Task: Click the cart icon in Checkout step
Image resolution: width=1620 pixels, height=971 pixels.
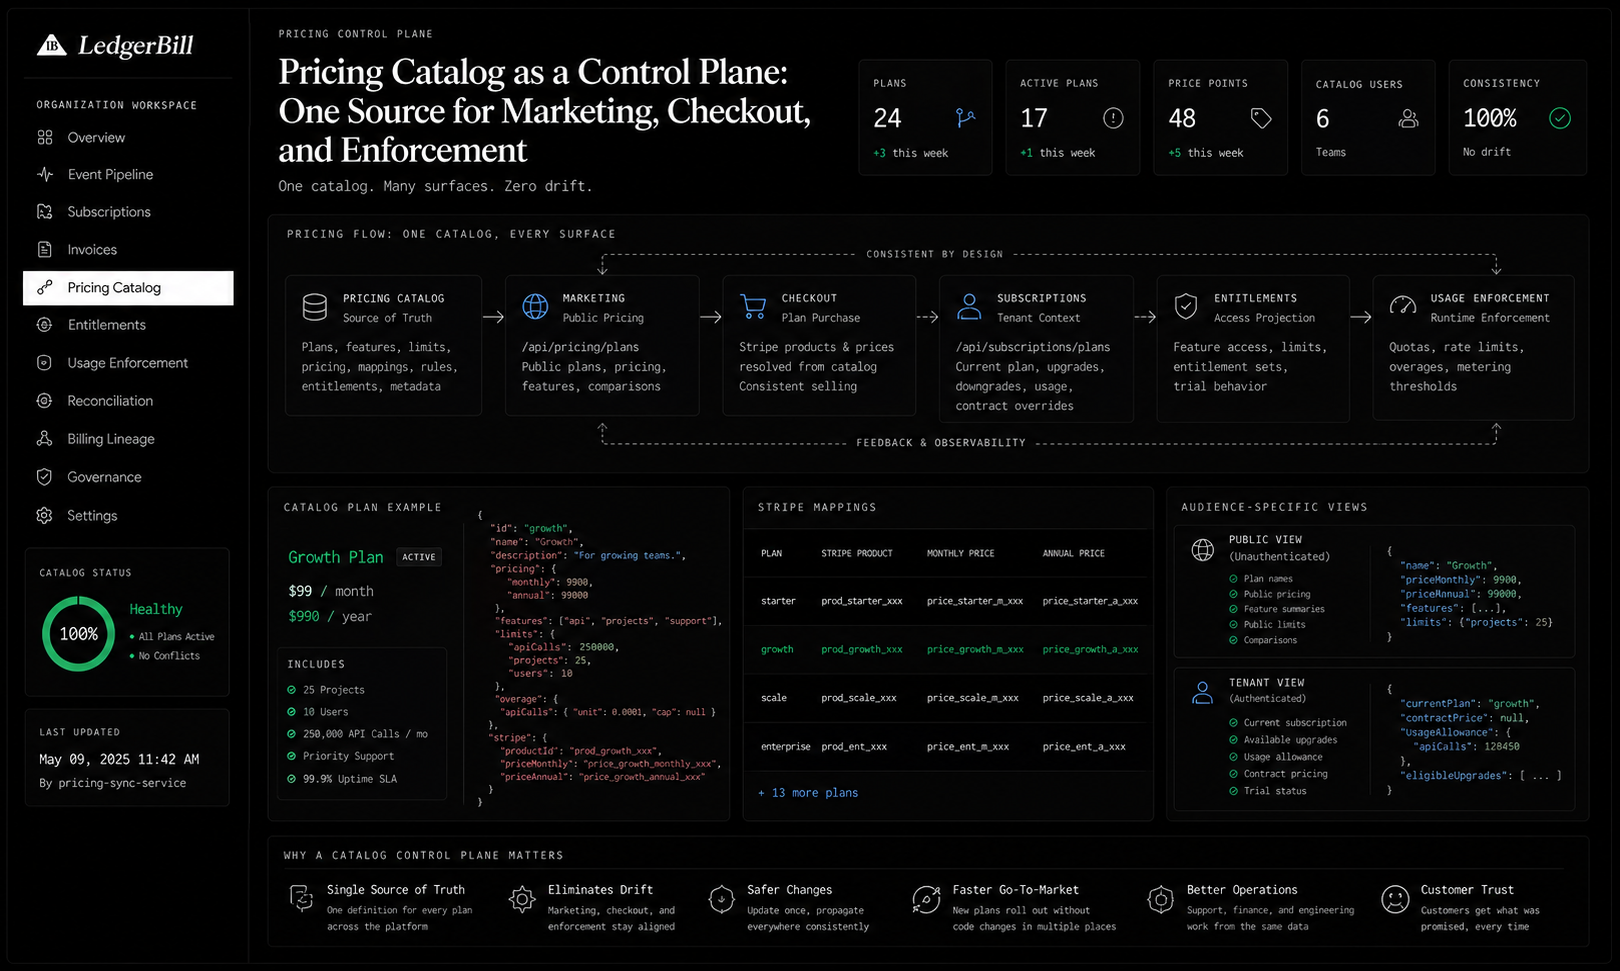Action: (753, 307)
